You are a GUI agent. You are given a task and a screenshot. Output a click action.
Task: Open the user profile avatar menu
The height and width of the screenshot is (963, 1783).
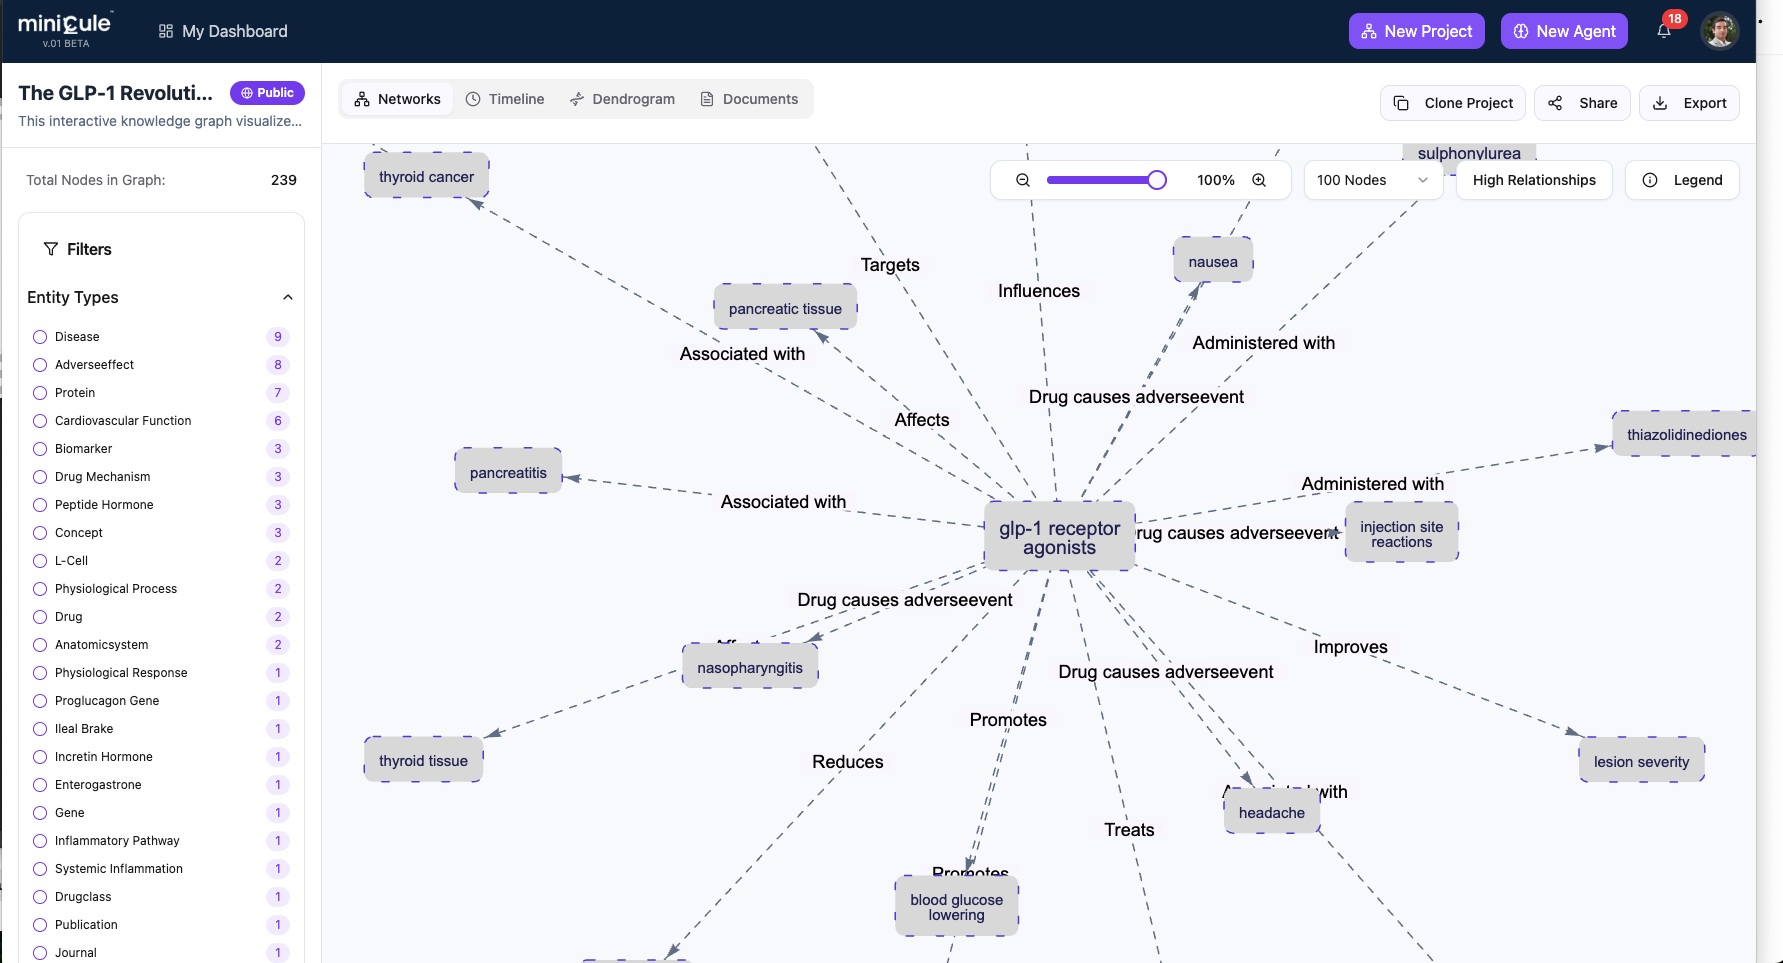[x=1720, y=31]
